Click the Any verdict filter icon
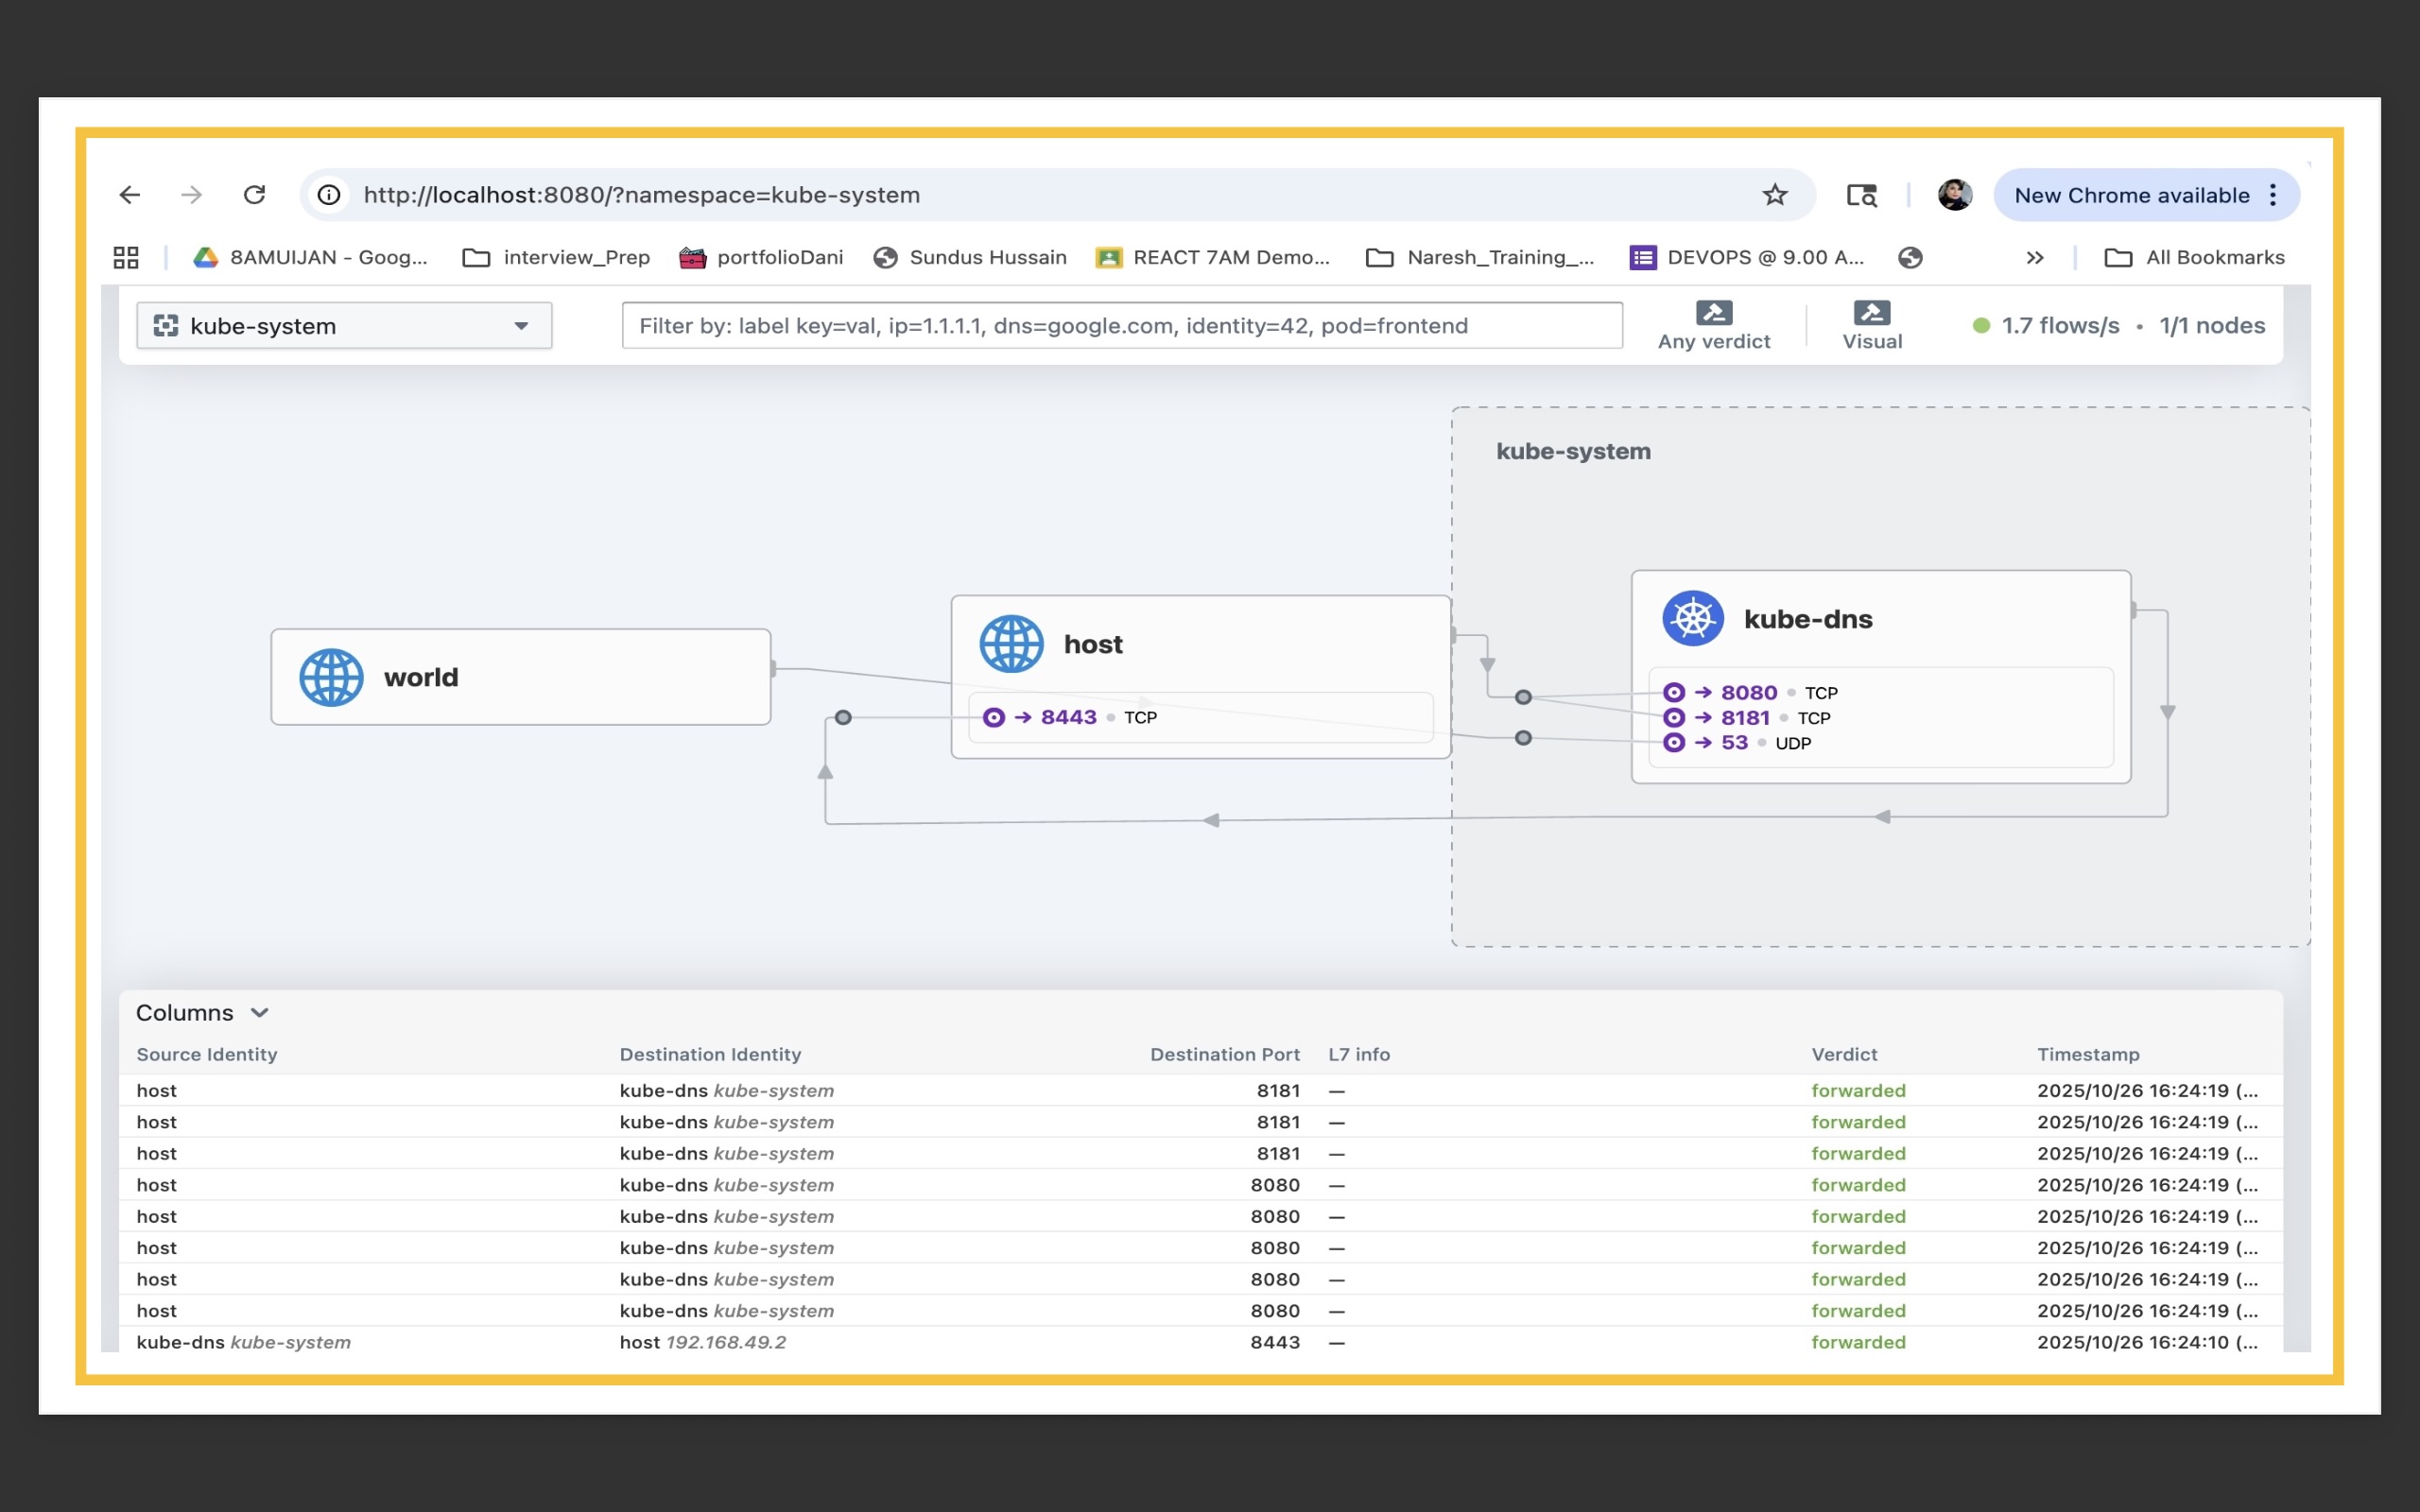This screenshot has width=2420, height=1512. (x=1713, y=313)
